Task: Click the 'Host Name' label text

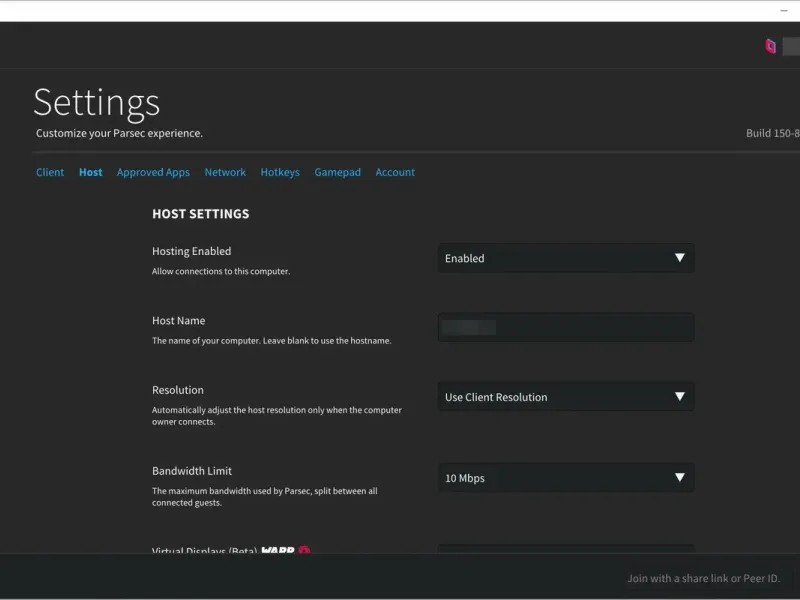Action: coord(179,320)
